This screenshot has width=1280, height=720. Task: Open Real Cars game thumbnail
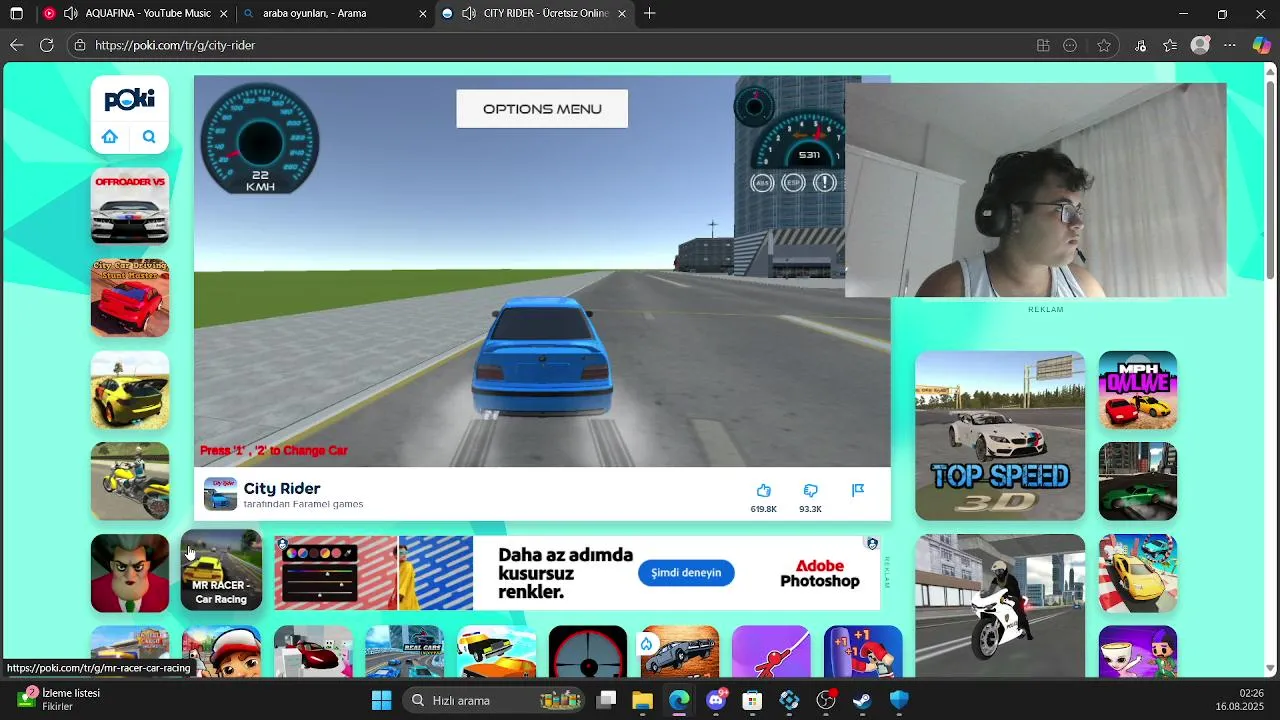tap(405, 652)
